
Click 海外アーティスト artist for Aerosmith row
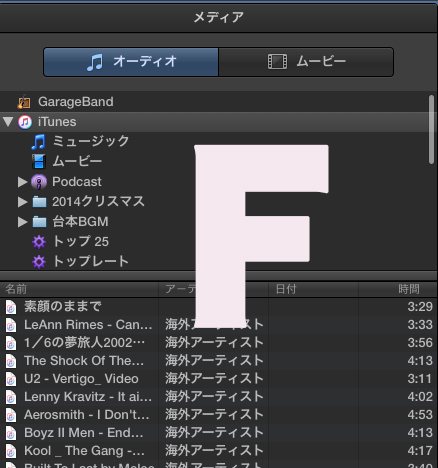pos(214,415)
